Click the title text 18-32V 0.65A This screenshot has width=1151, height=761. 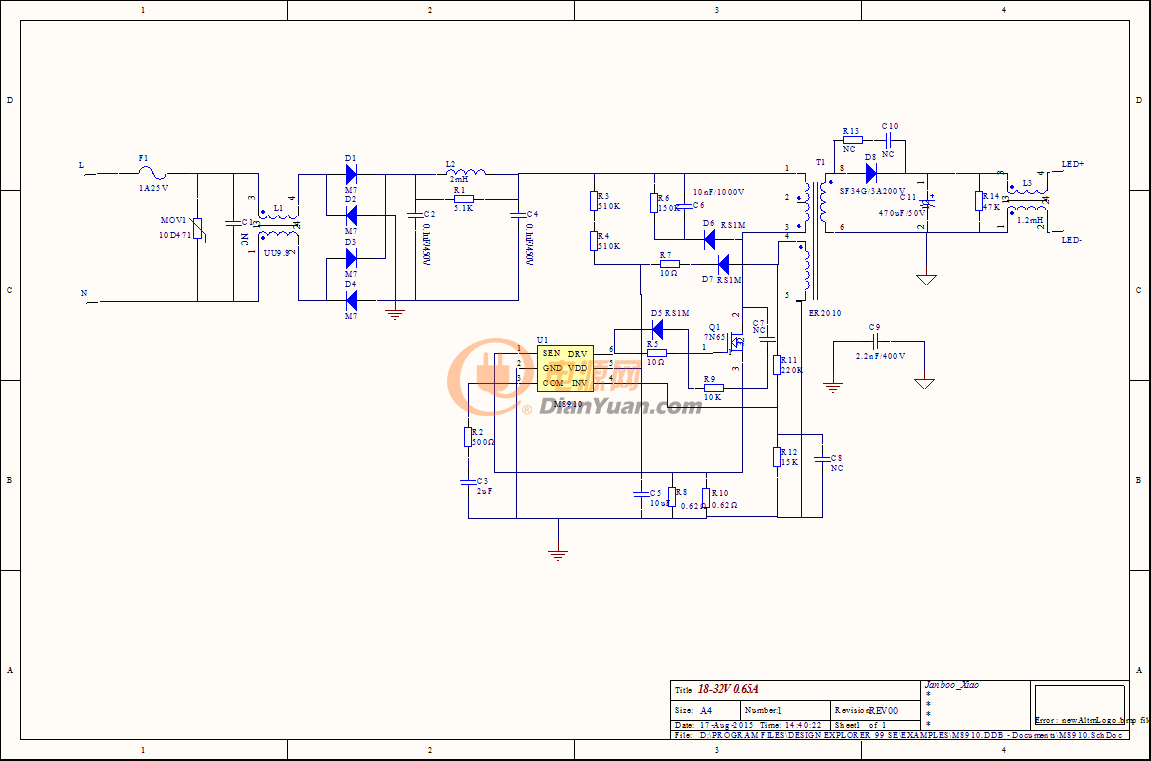point(728,689)
